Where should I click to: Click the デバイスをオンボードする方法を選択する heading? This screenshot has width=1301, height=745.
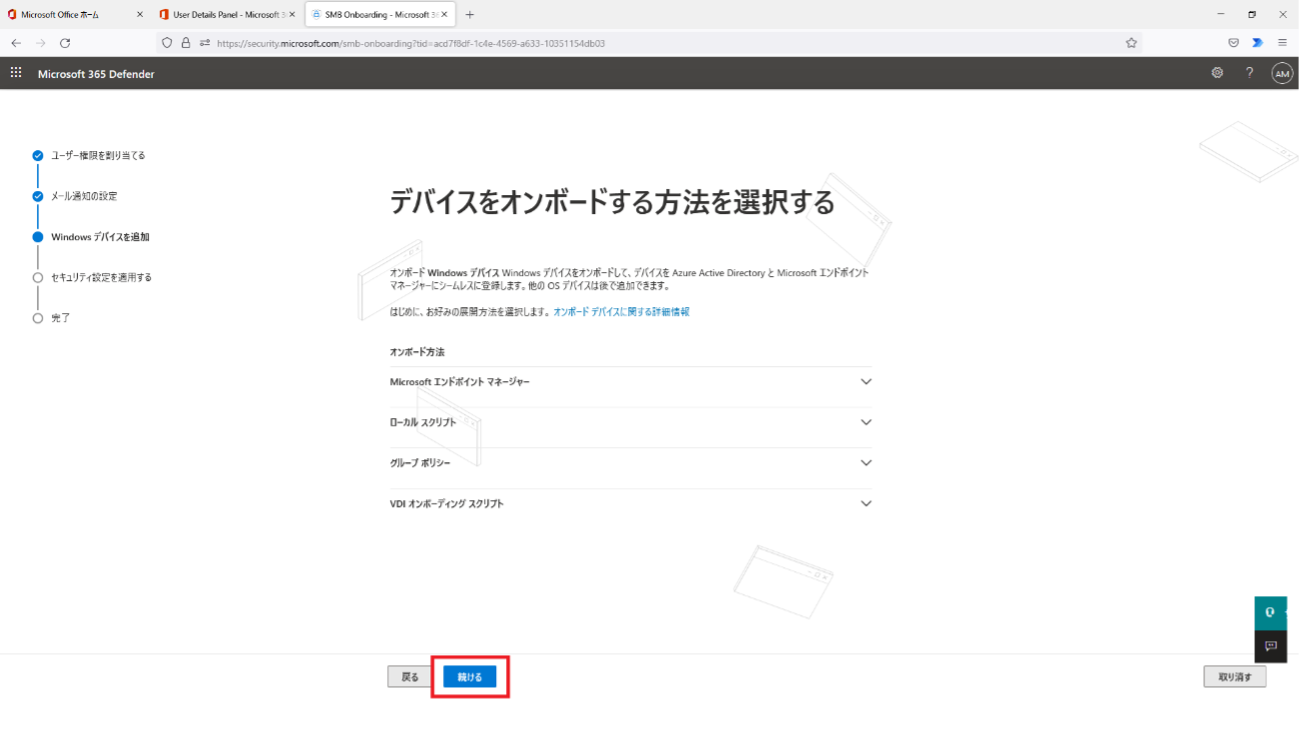tap(612, 203)
